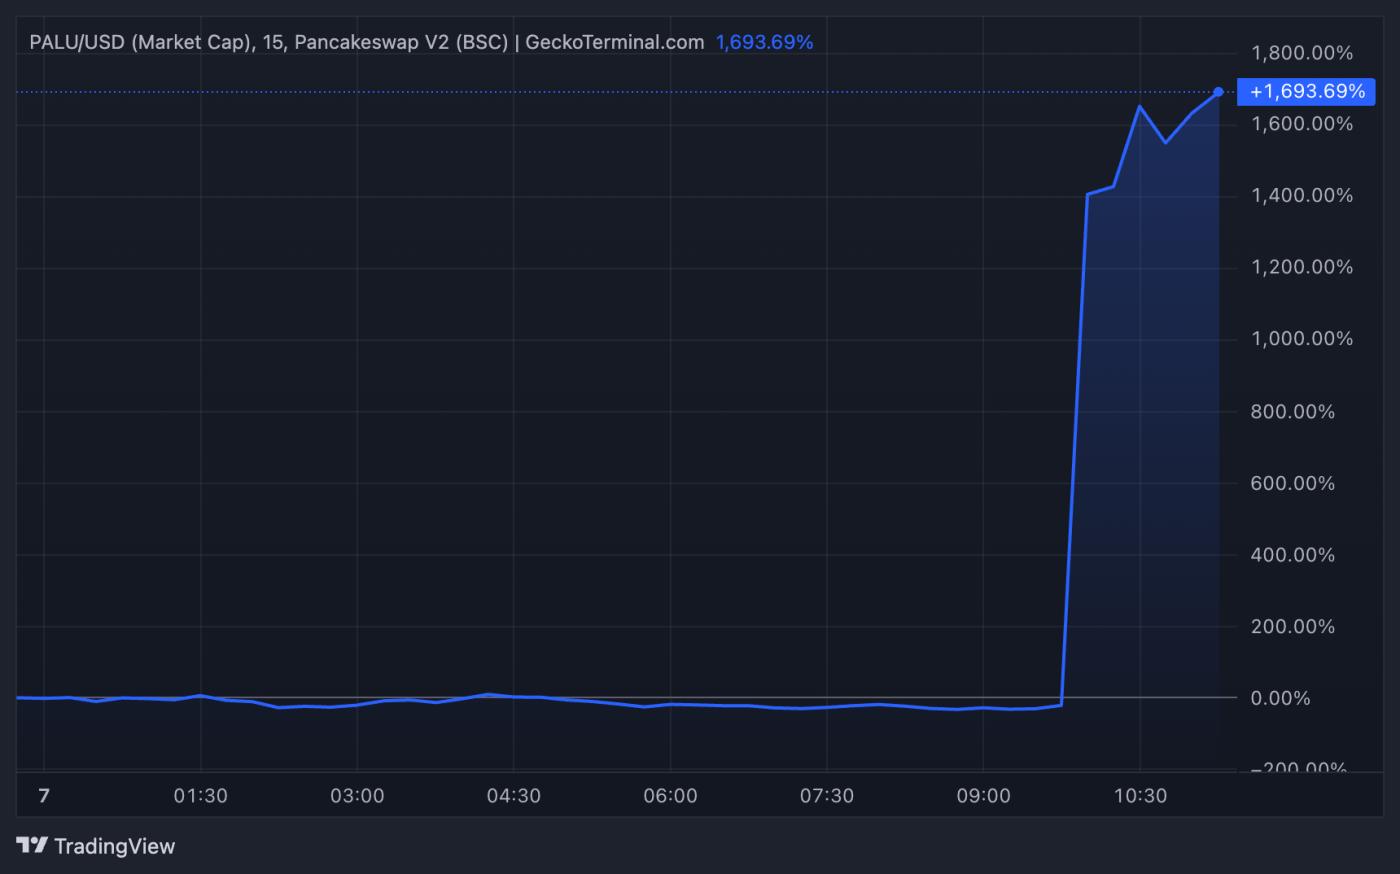
Task: Click the 10:30 time axis label
Action: 1140,796
